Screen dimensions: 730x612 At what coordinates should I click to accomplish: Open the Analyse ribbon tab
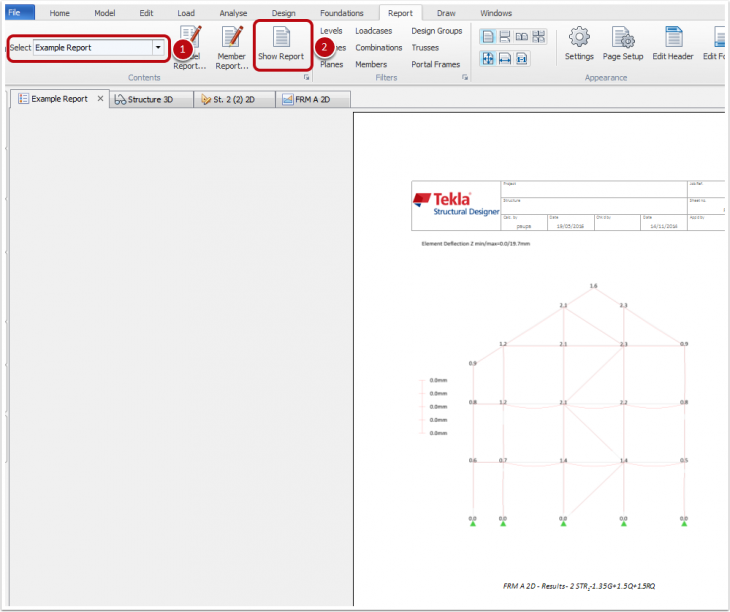click(x=233, y=13)
